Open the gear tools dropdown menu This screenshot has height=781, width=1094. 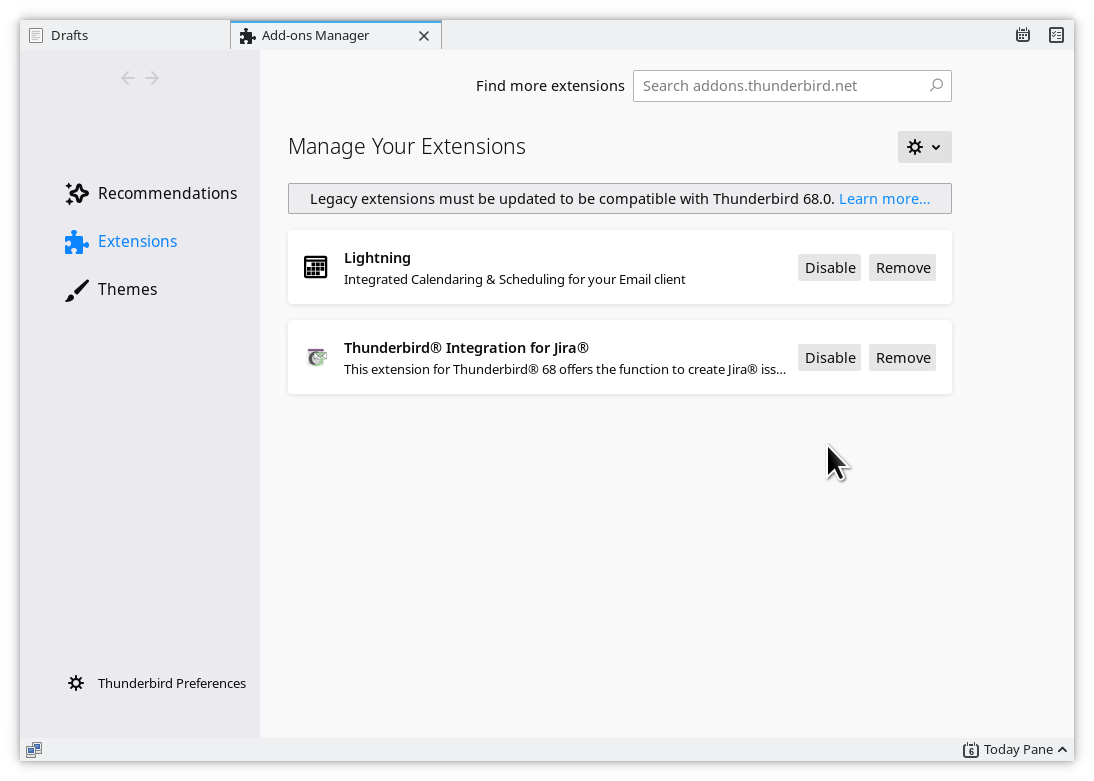pyautogui.click(x=924, y=147)
